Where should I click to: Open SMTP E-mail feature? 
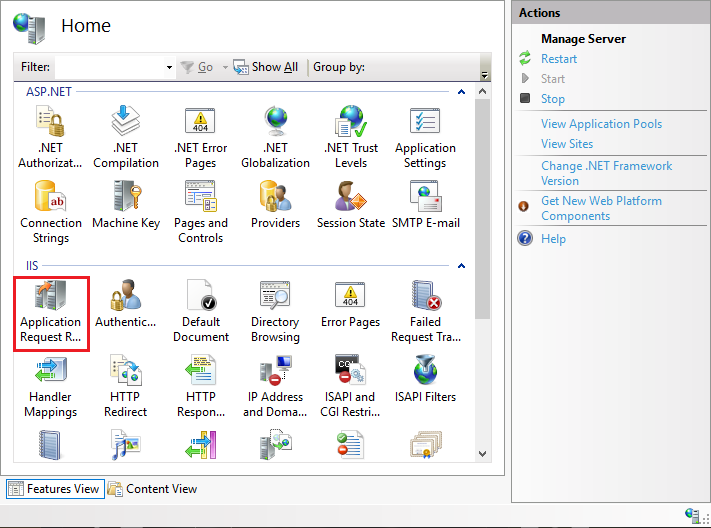(x=426, y=205)
